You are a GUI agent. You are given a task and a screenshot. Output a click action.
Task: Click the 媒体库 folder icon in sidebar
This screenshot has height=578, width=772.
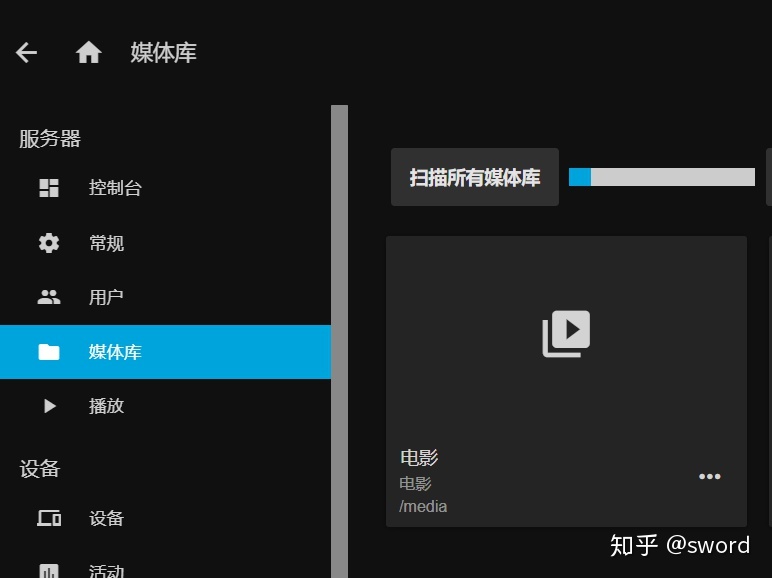click(x=49, y=352)
